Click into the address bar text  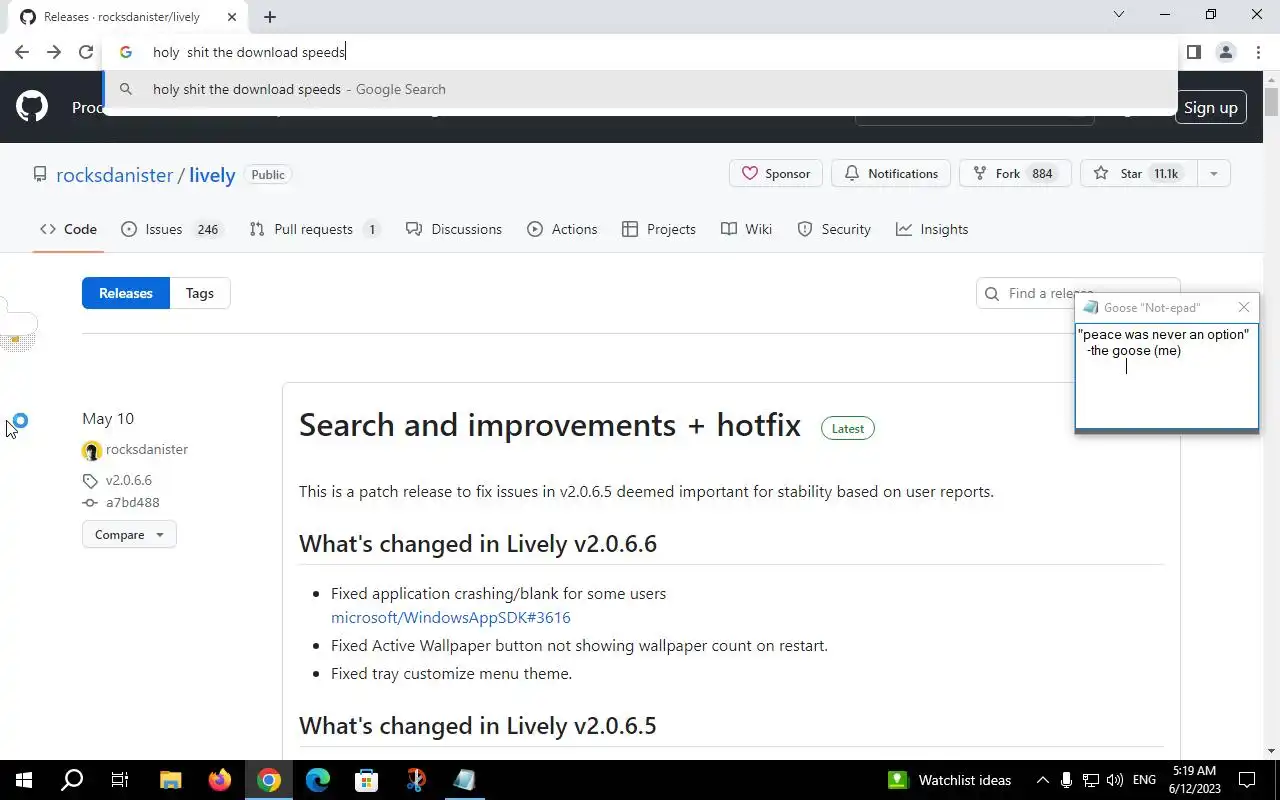coord(249,52)
